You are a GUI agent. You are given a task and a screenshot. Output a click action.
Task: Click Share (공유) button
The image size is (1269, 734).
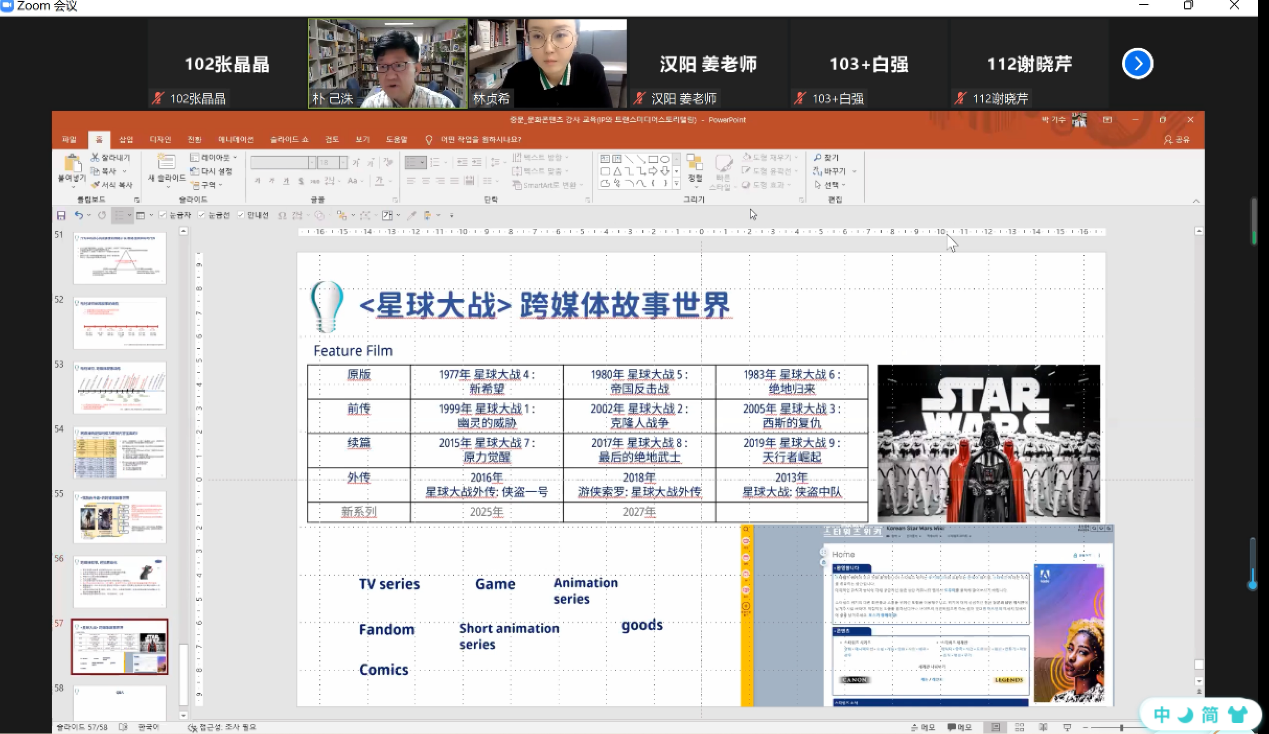1177,140
